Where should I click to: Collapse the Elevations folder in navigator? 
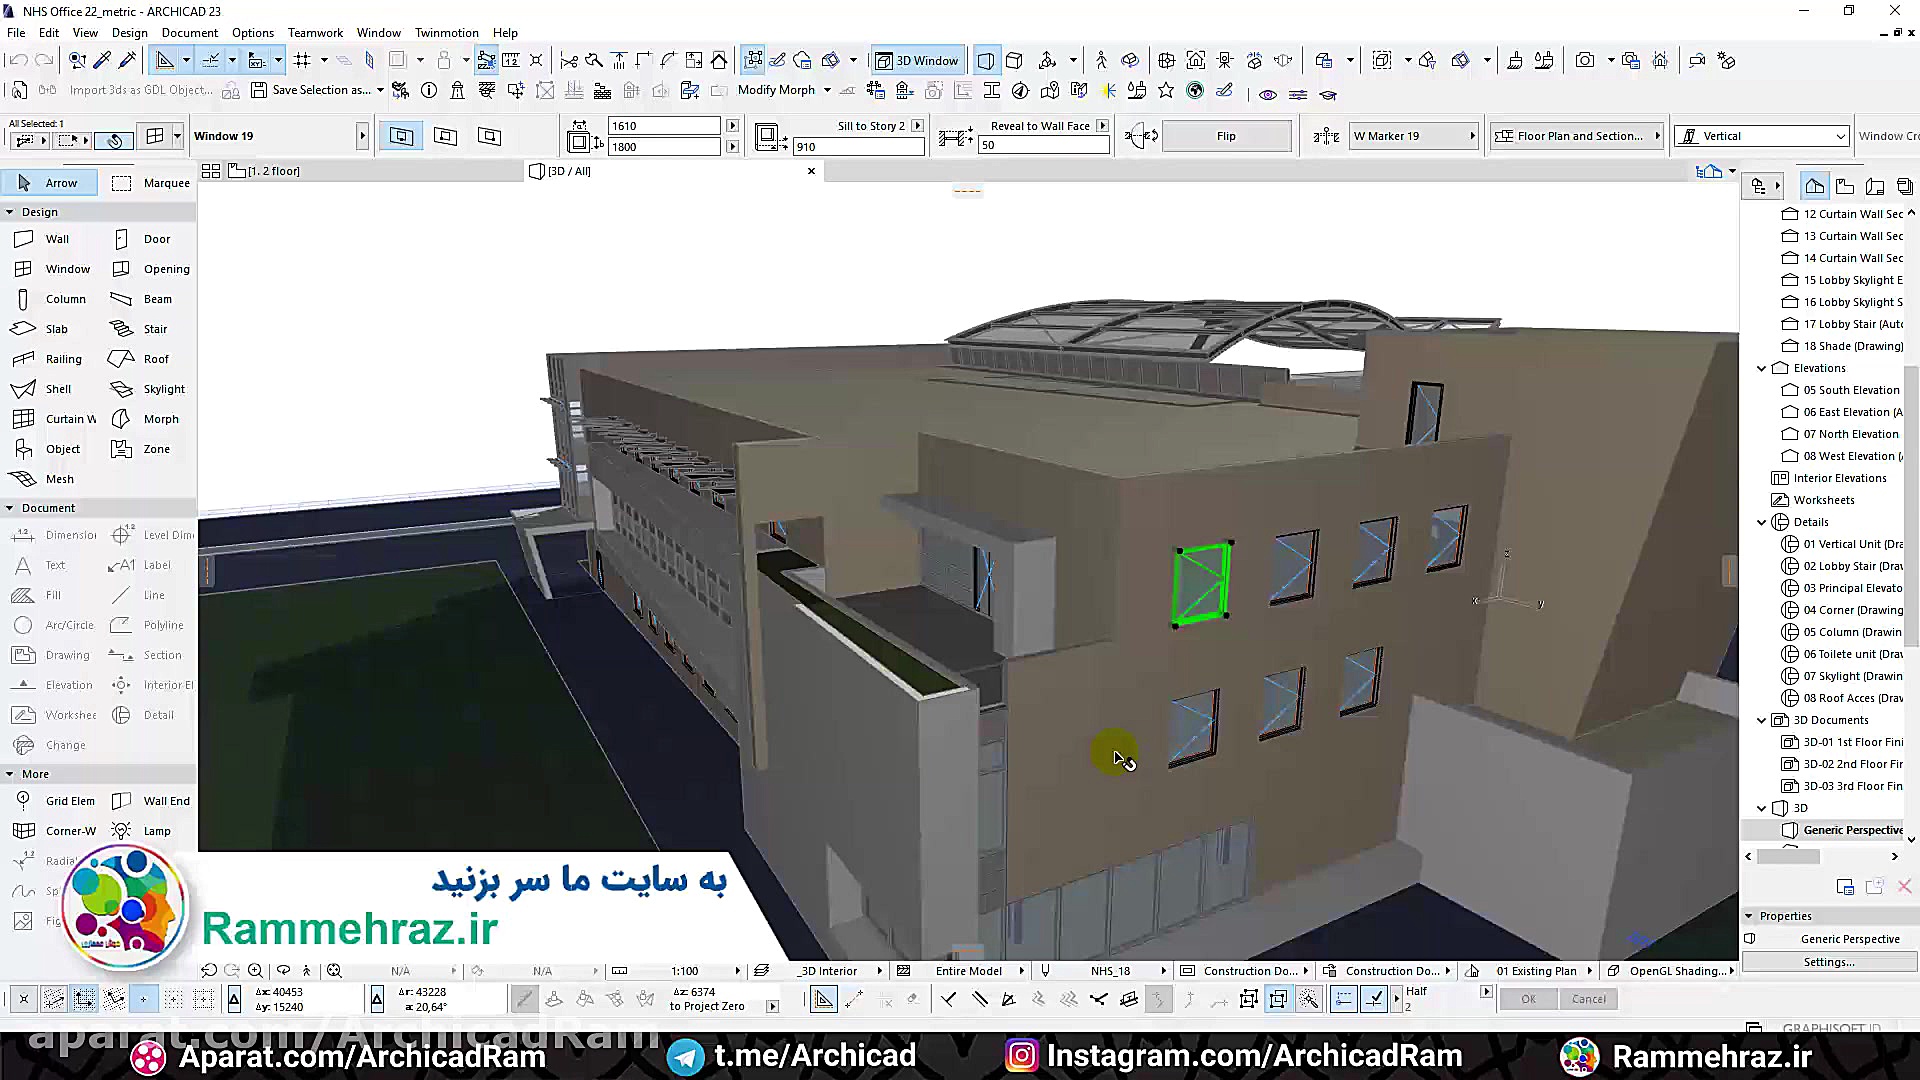click(1761, 368)
